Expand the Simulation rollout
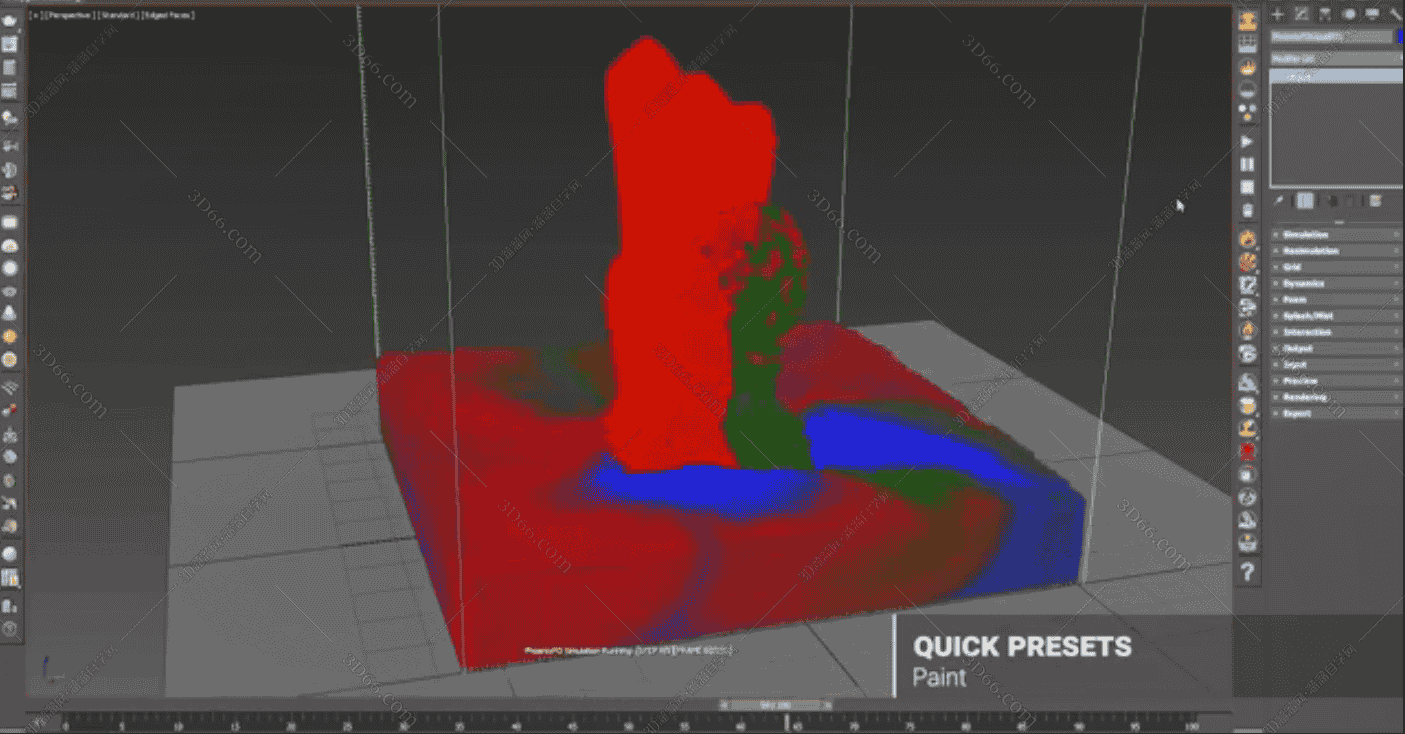Image resolution: width=1405 pixels, height=734 pixels. click(1336, 235)
